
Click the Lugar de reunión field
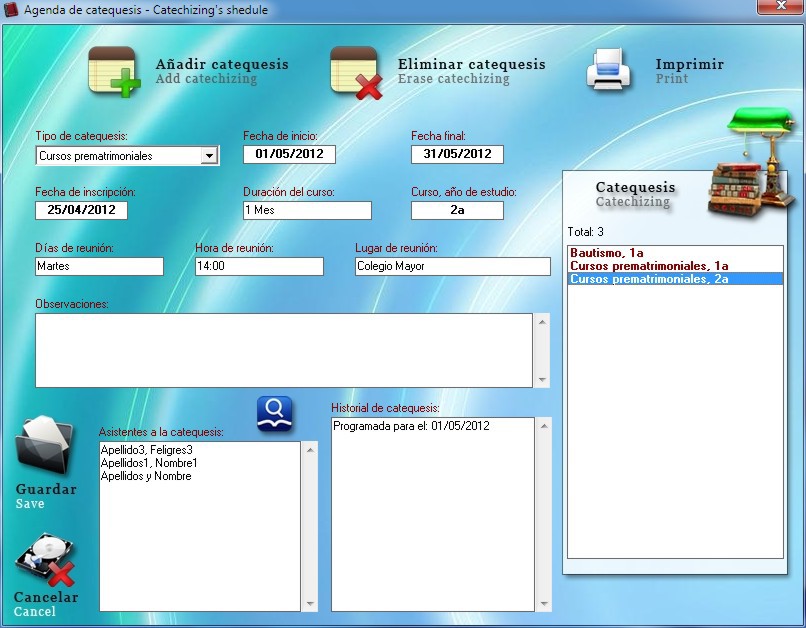[453, 266]
